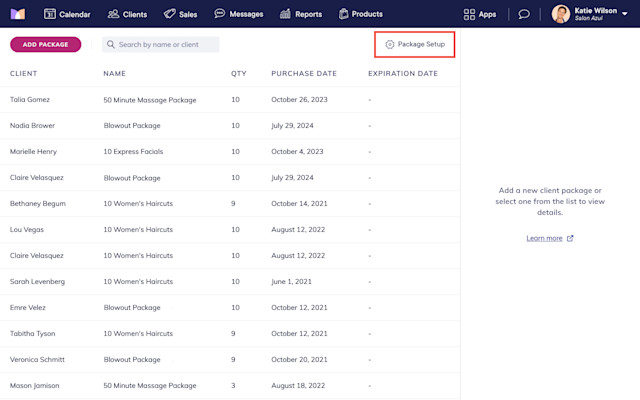Select the Nadia Brower row
Viewport: 640px width, 400px height.
click(x=230, y=126)
